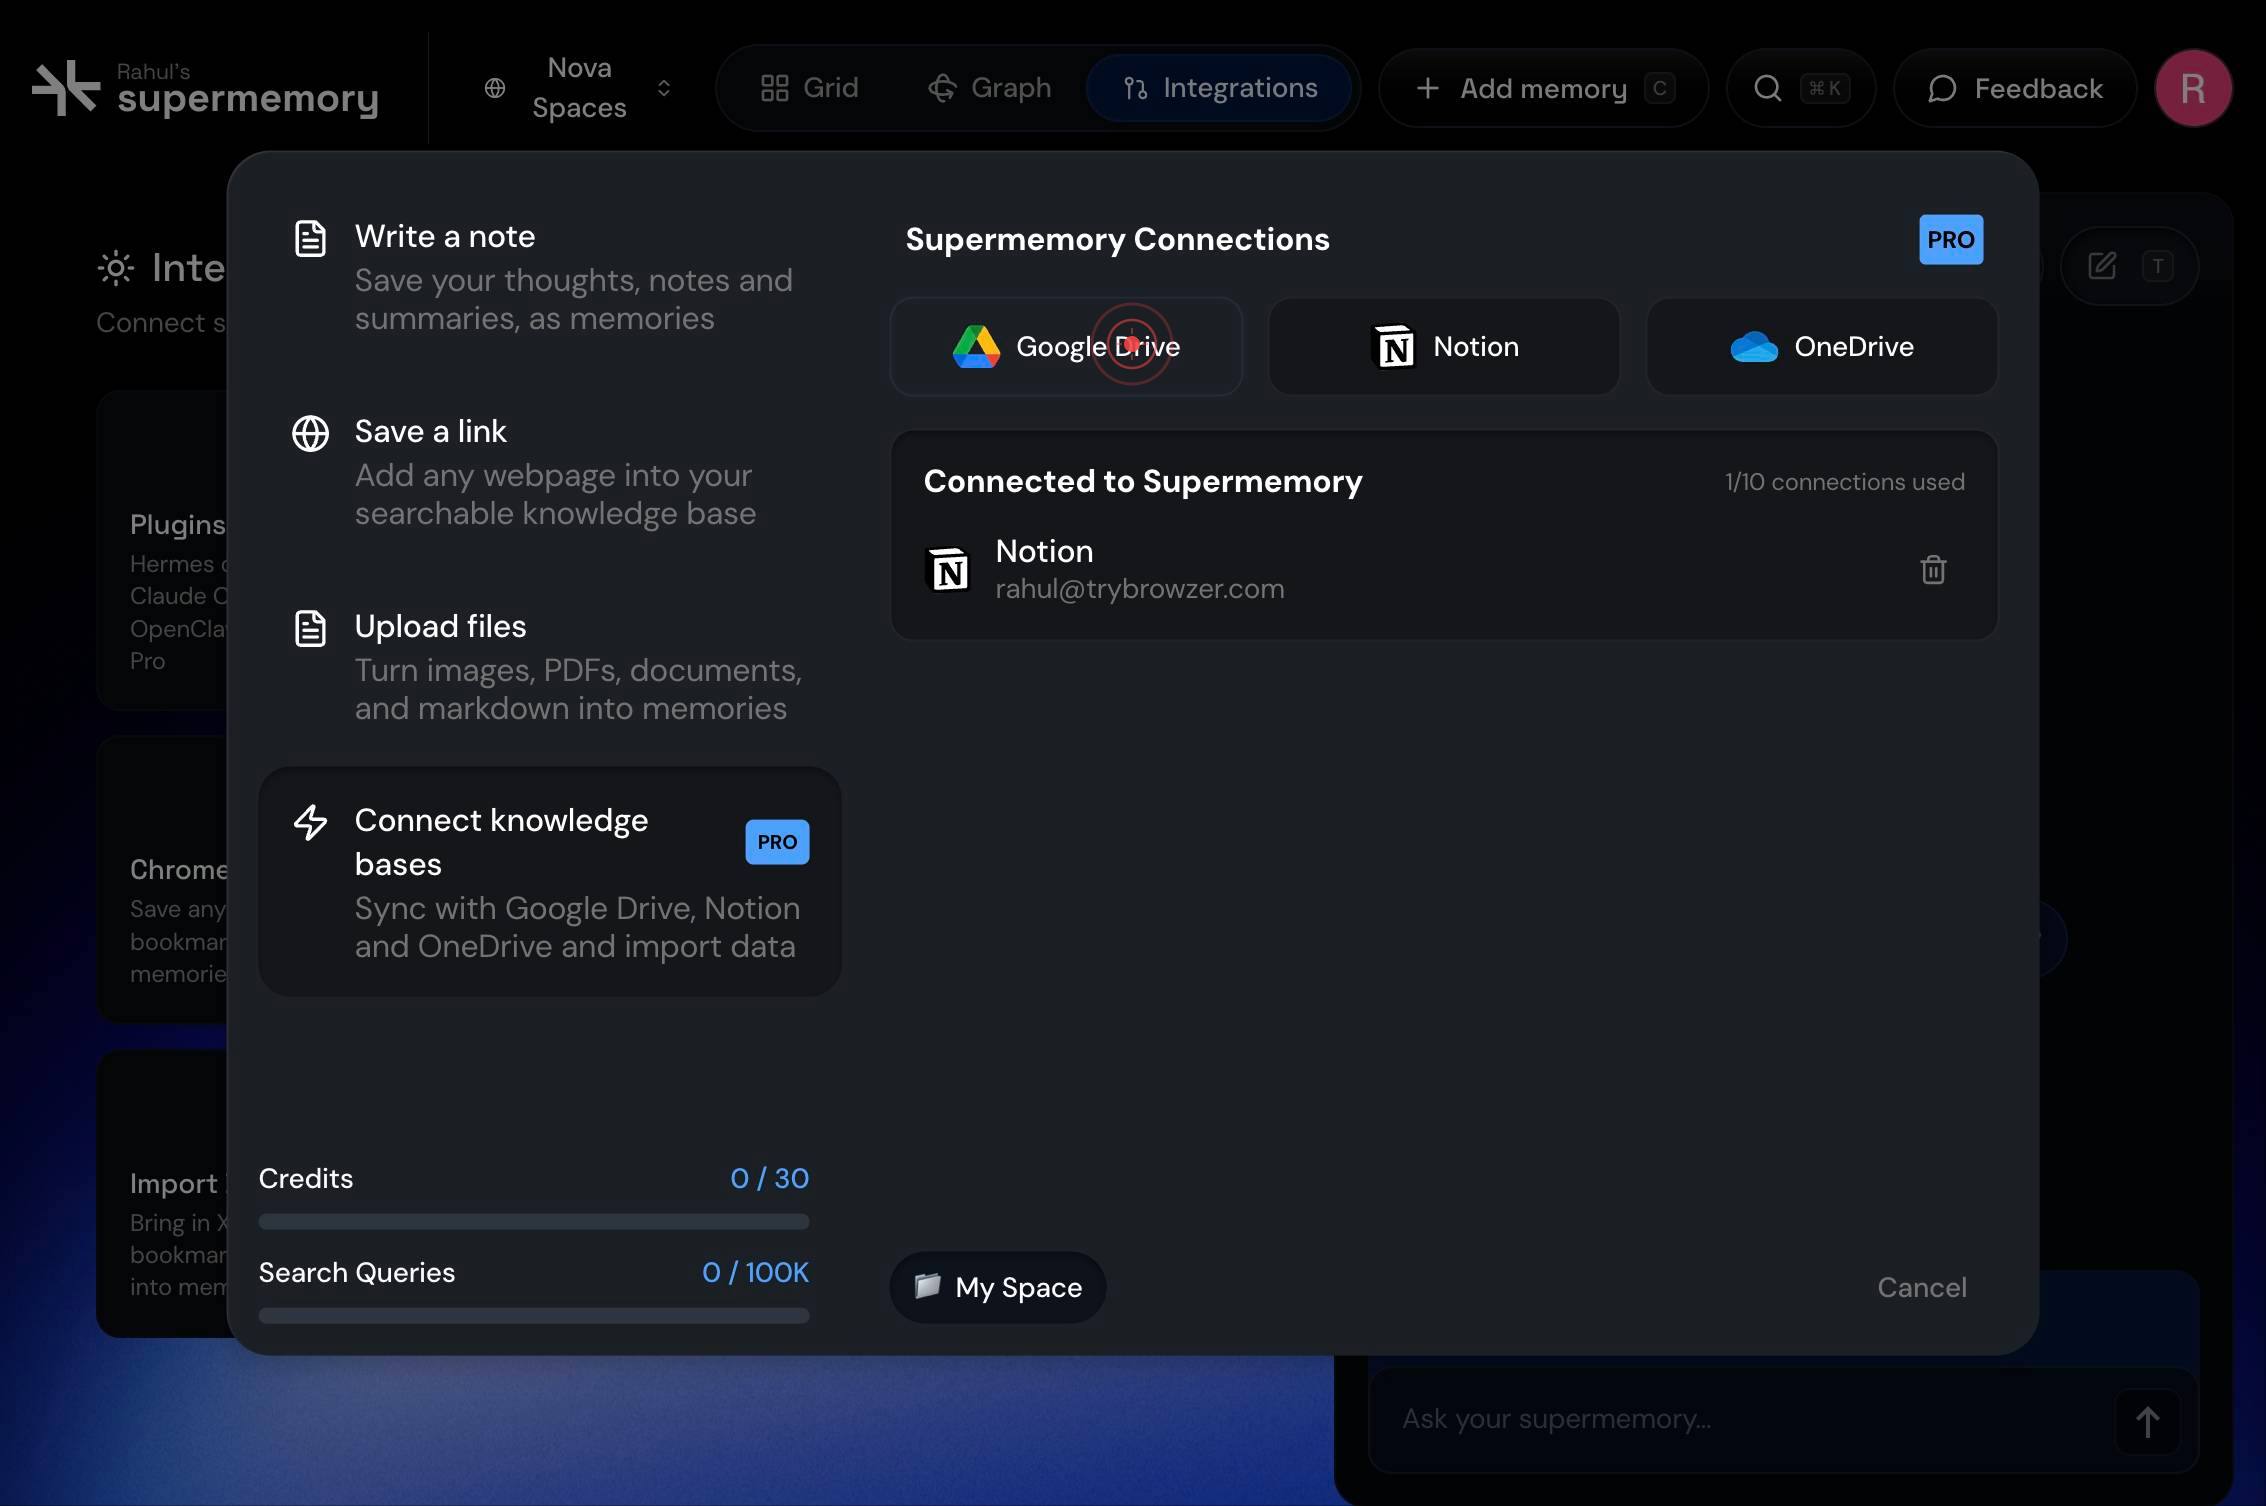The height and width of the screenshot is (1506, 2266).
Task: Open the Integrations tab
Action: tap(1219, 88)
